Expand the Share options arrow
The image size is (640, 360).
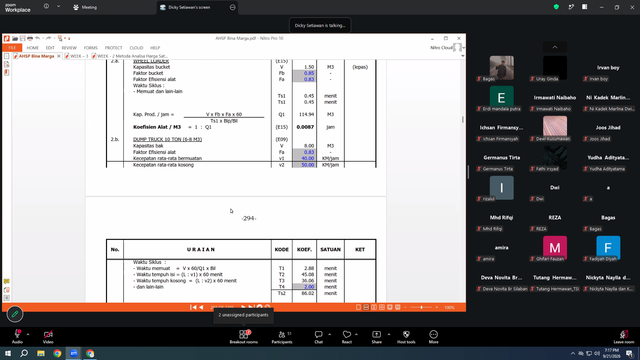[x=389, y=334]
